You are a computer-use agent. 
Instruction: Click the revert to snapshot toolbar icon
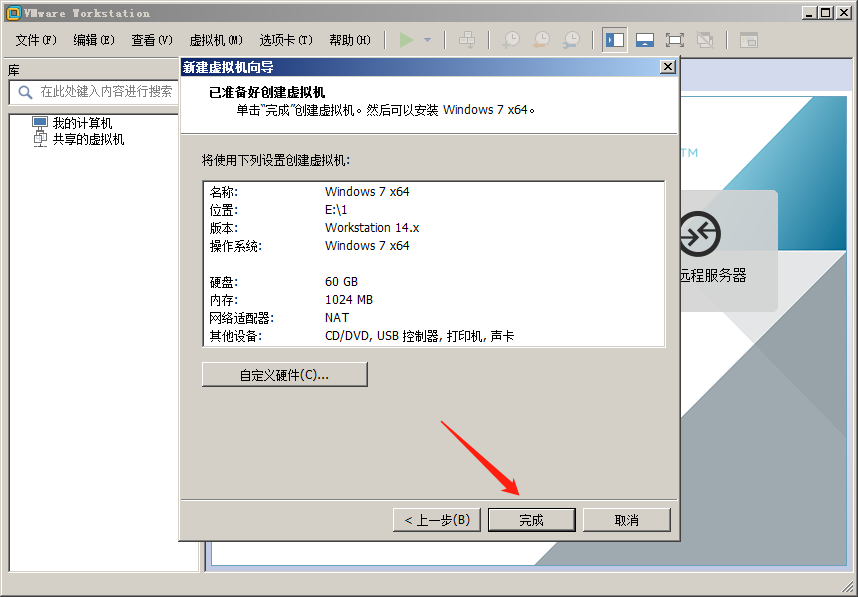tap(541, 40)
